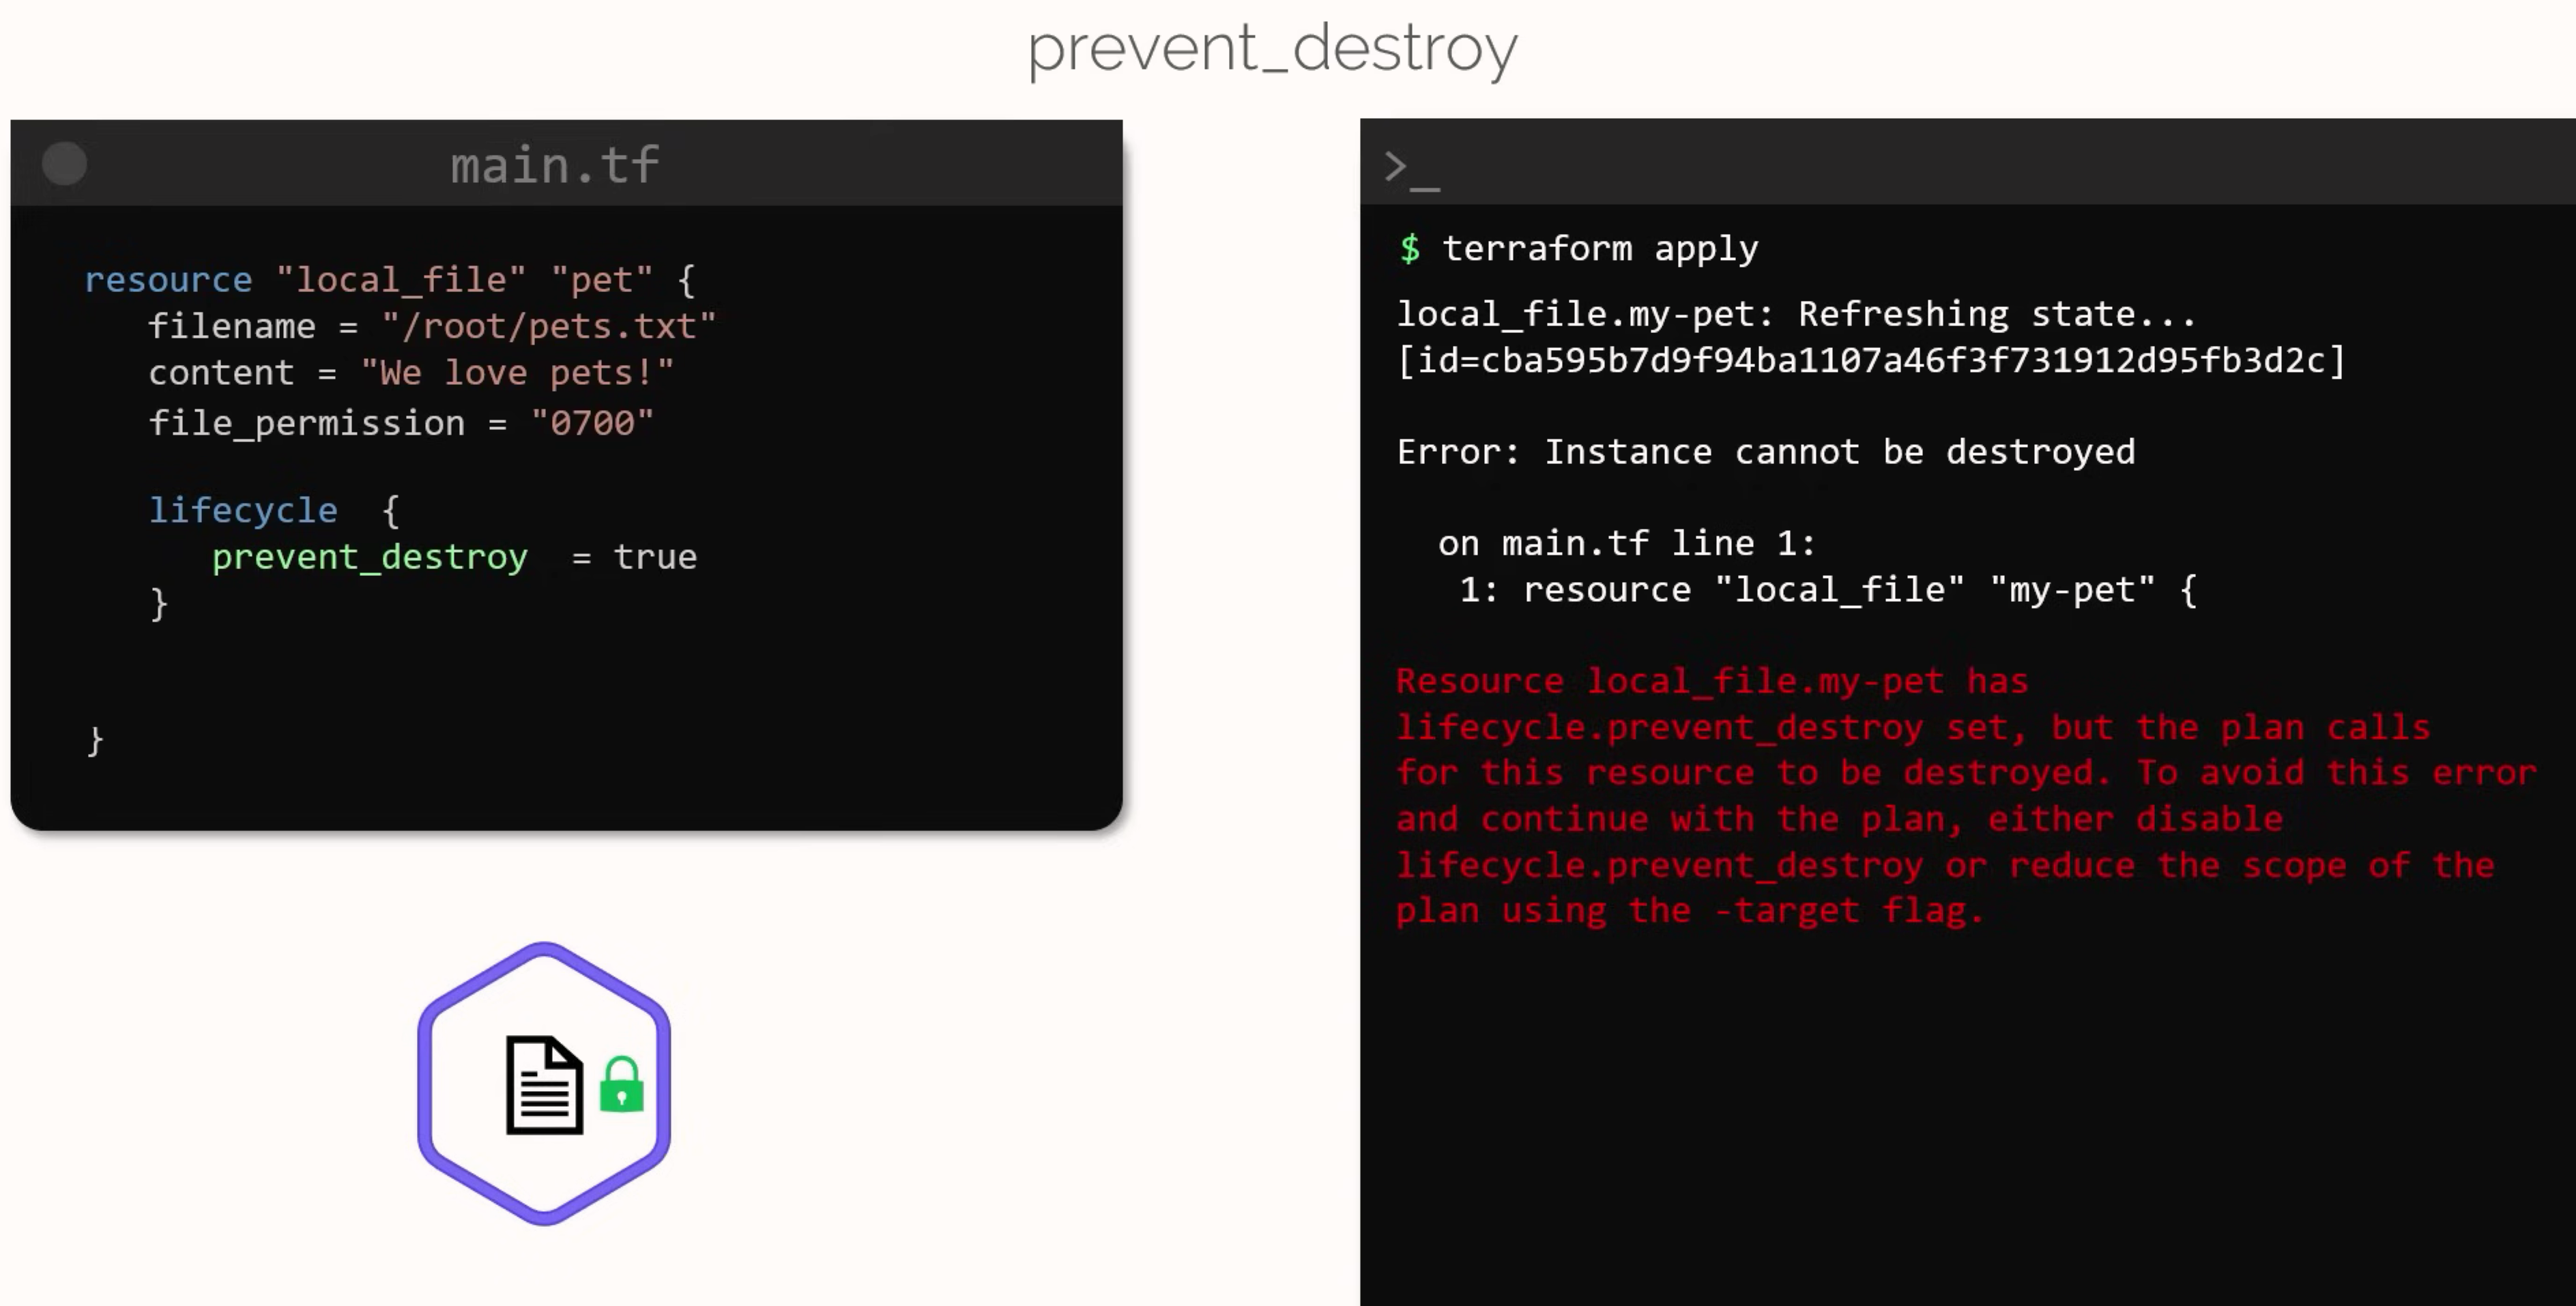Click the lifecycle keyword in code
The image size is (2576, 1306).
point(243,510)
